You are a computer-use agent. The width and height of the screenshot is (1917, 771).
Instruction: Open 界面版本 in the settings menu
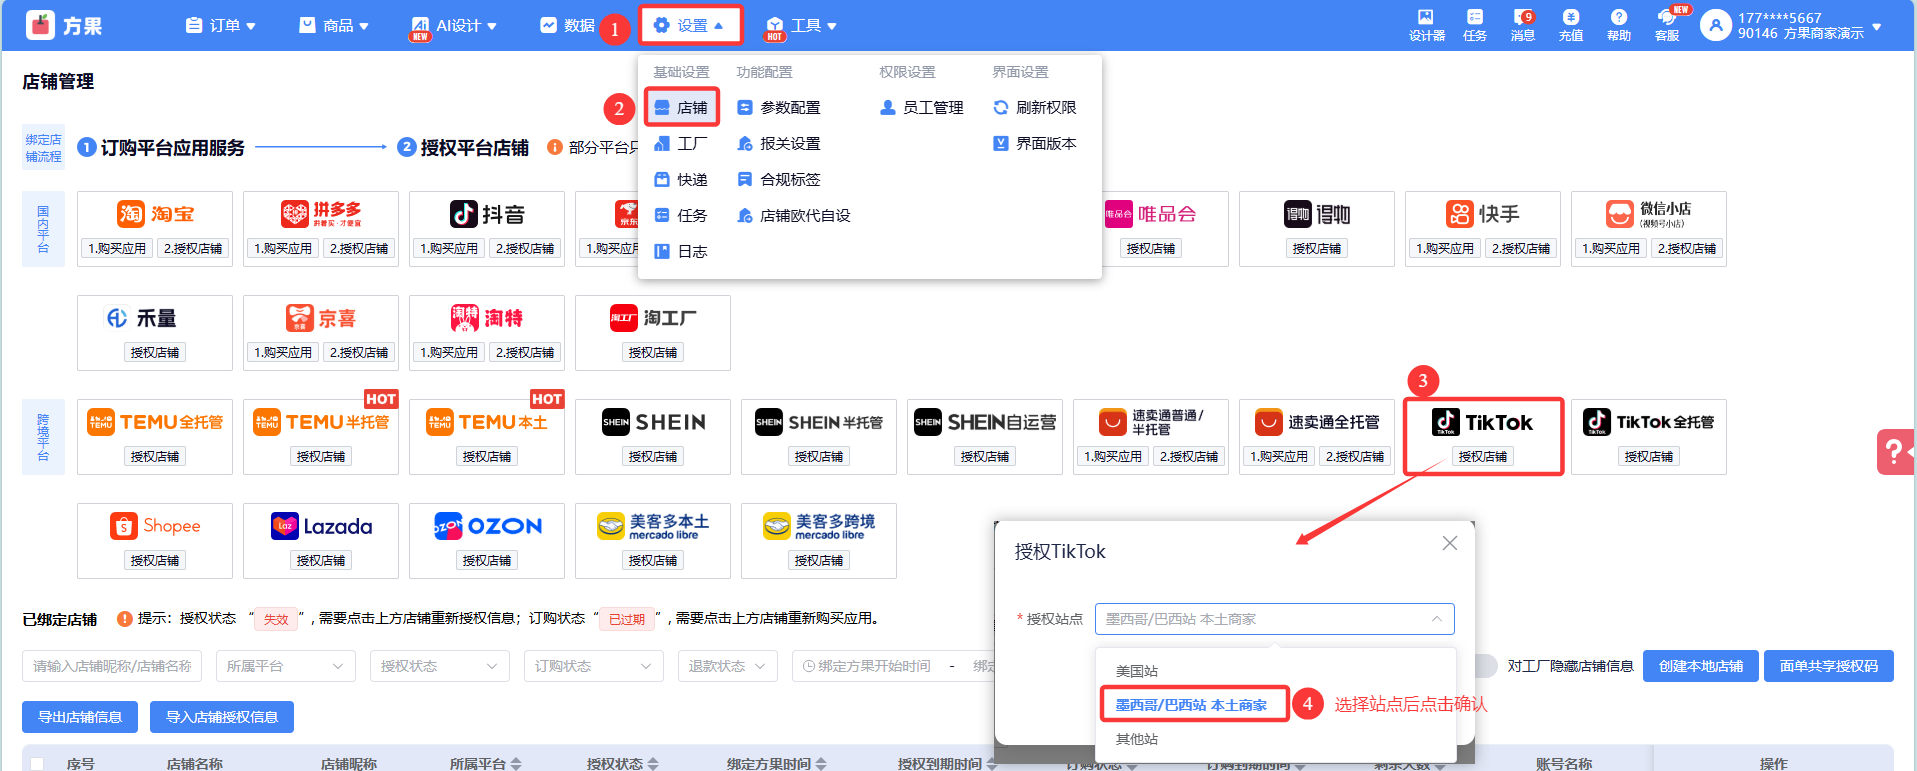(x=1035, y=144)
